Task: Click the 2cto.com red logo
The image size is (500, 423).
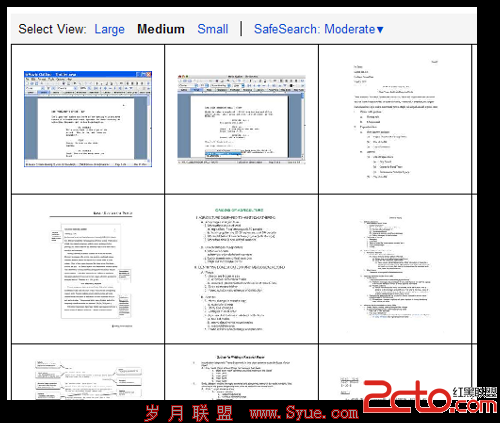Action: coord(430,397)
